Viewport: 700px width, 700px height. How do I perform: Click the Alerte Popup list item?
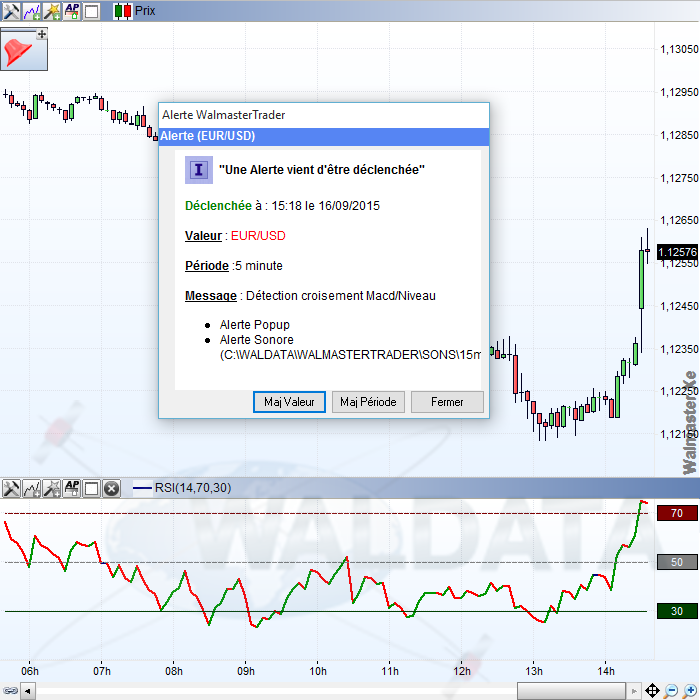tap(255, 325)
